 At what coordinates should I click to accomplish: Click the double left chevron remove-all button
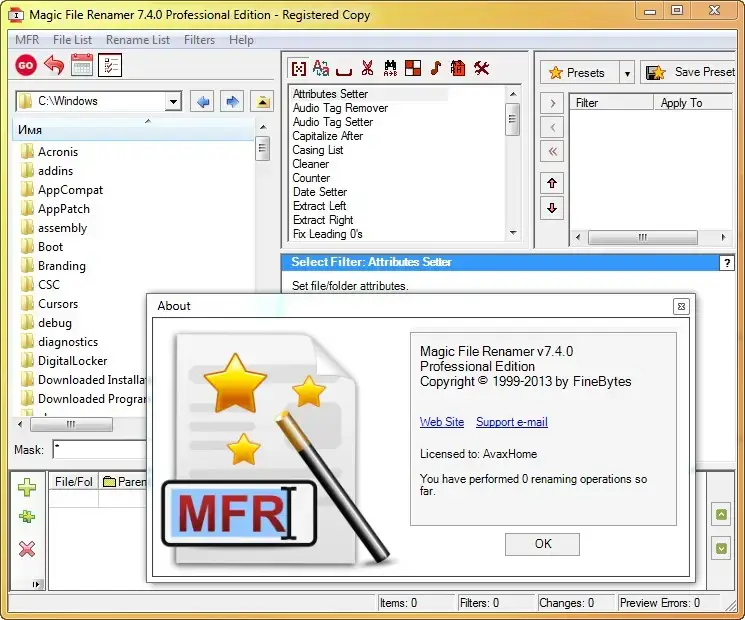click(x=552, y=152)
